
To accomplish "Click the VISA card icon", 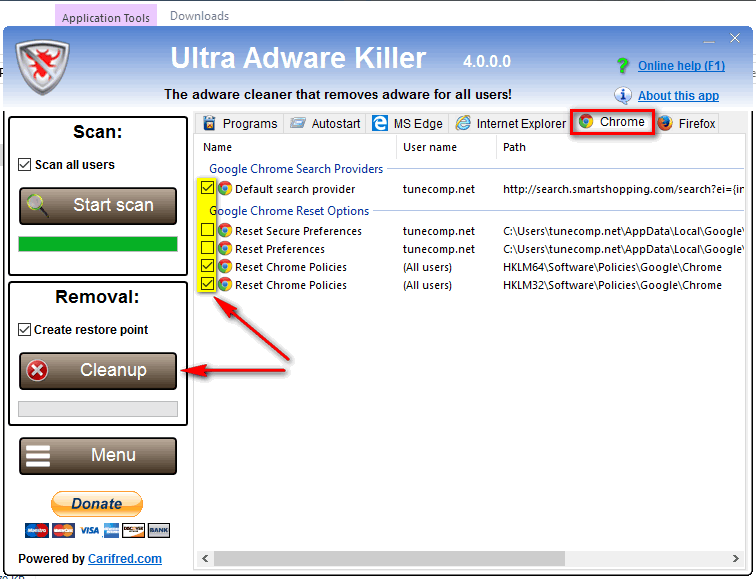I will 89,530.
